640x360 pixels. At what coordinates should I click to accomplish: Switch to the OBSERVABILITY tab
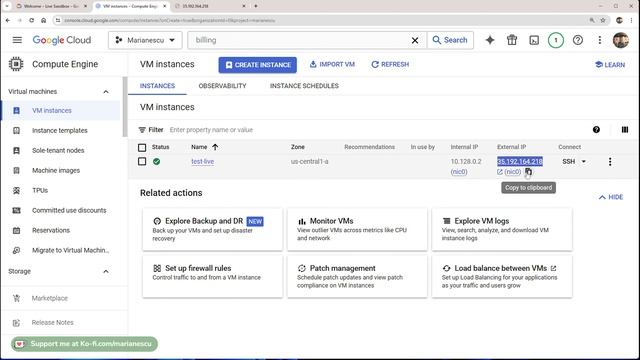[x=222, y=86]
